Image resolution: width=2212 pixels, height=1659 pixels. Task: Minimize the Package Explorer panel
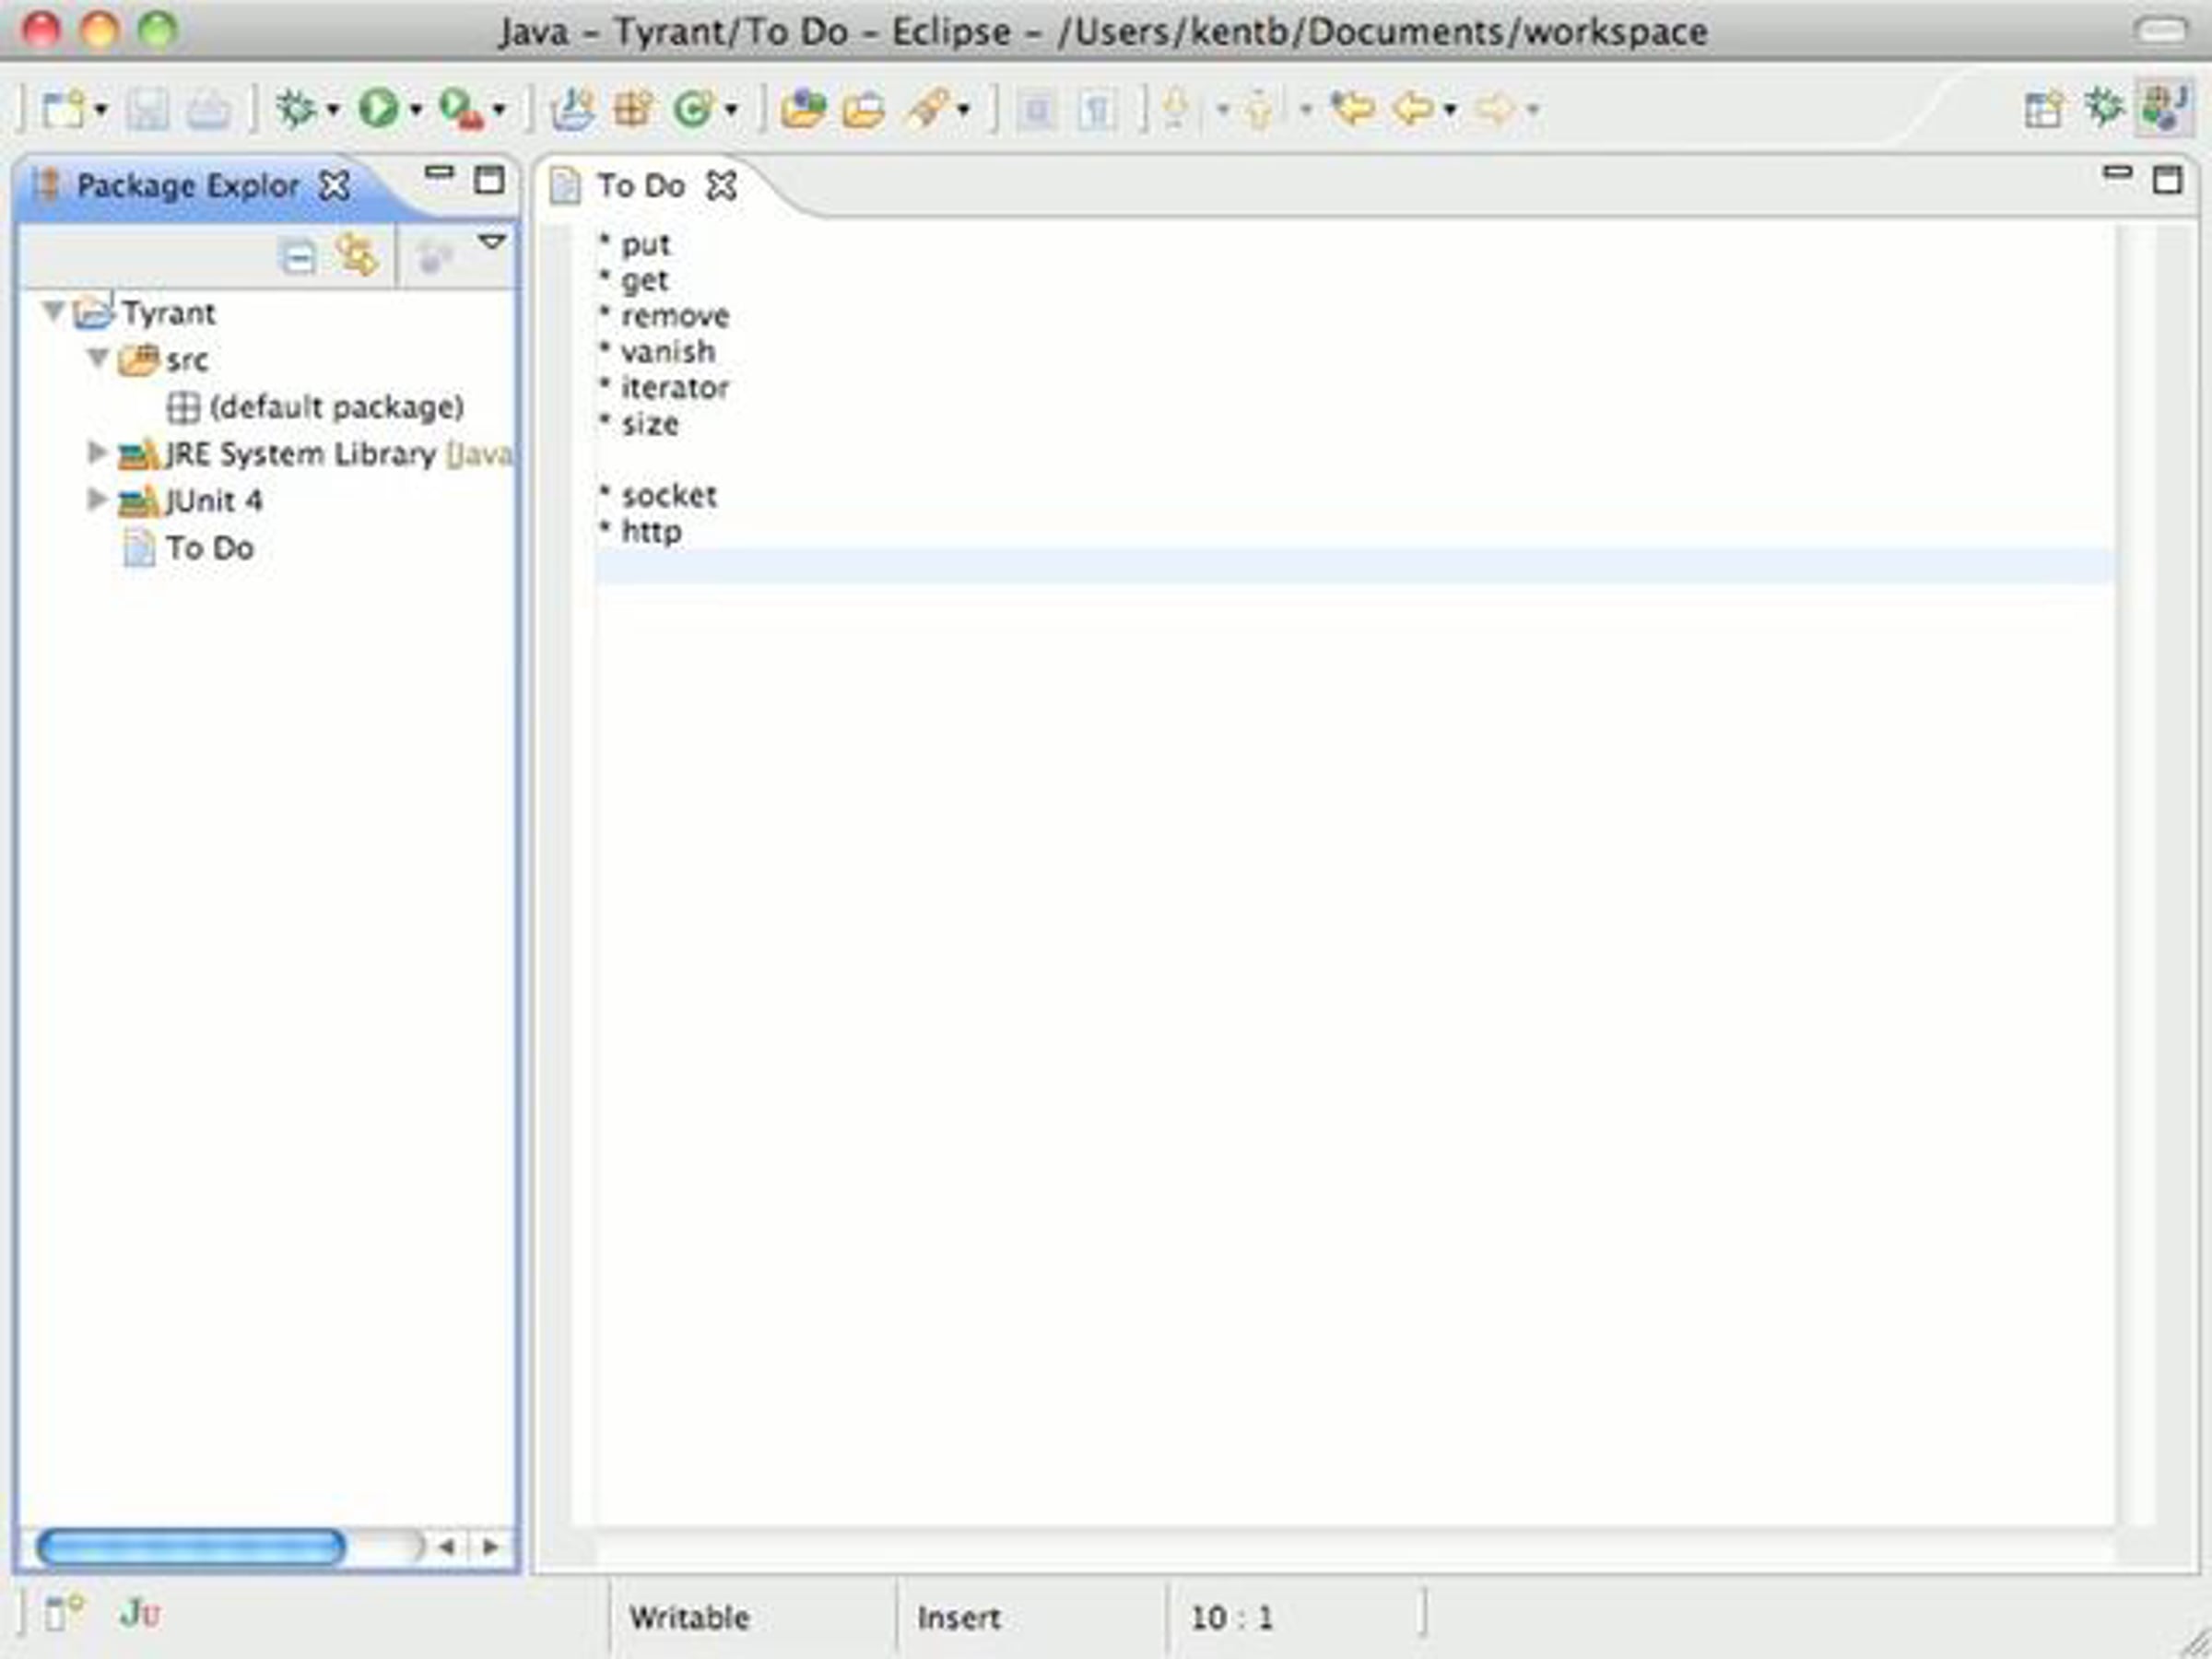pyautogui.click(x=439, y=174)
